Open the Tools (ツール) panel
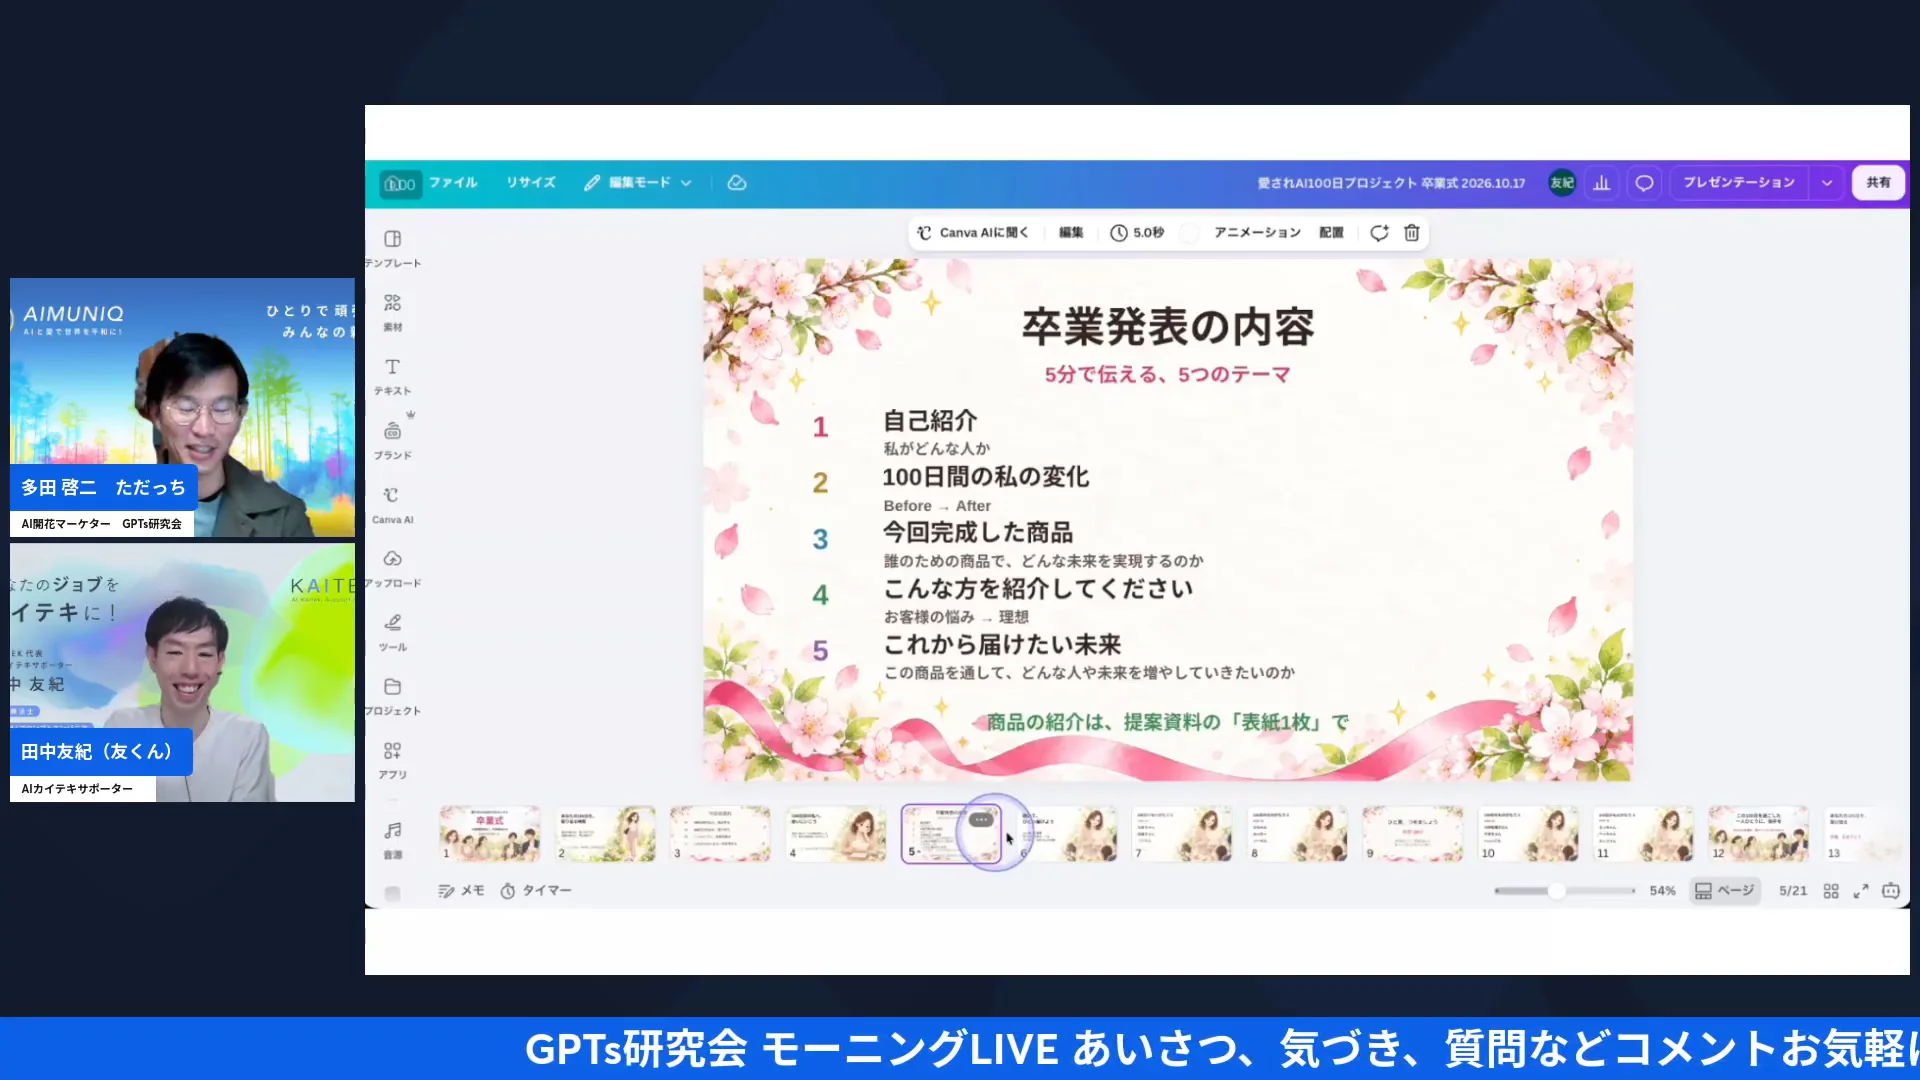Viewport: 1920px width, 1080px height. [x=392, y=632]
